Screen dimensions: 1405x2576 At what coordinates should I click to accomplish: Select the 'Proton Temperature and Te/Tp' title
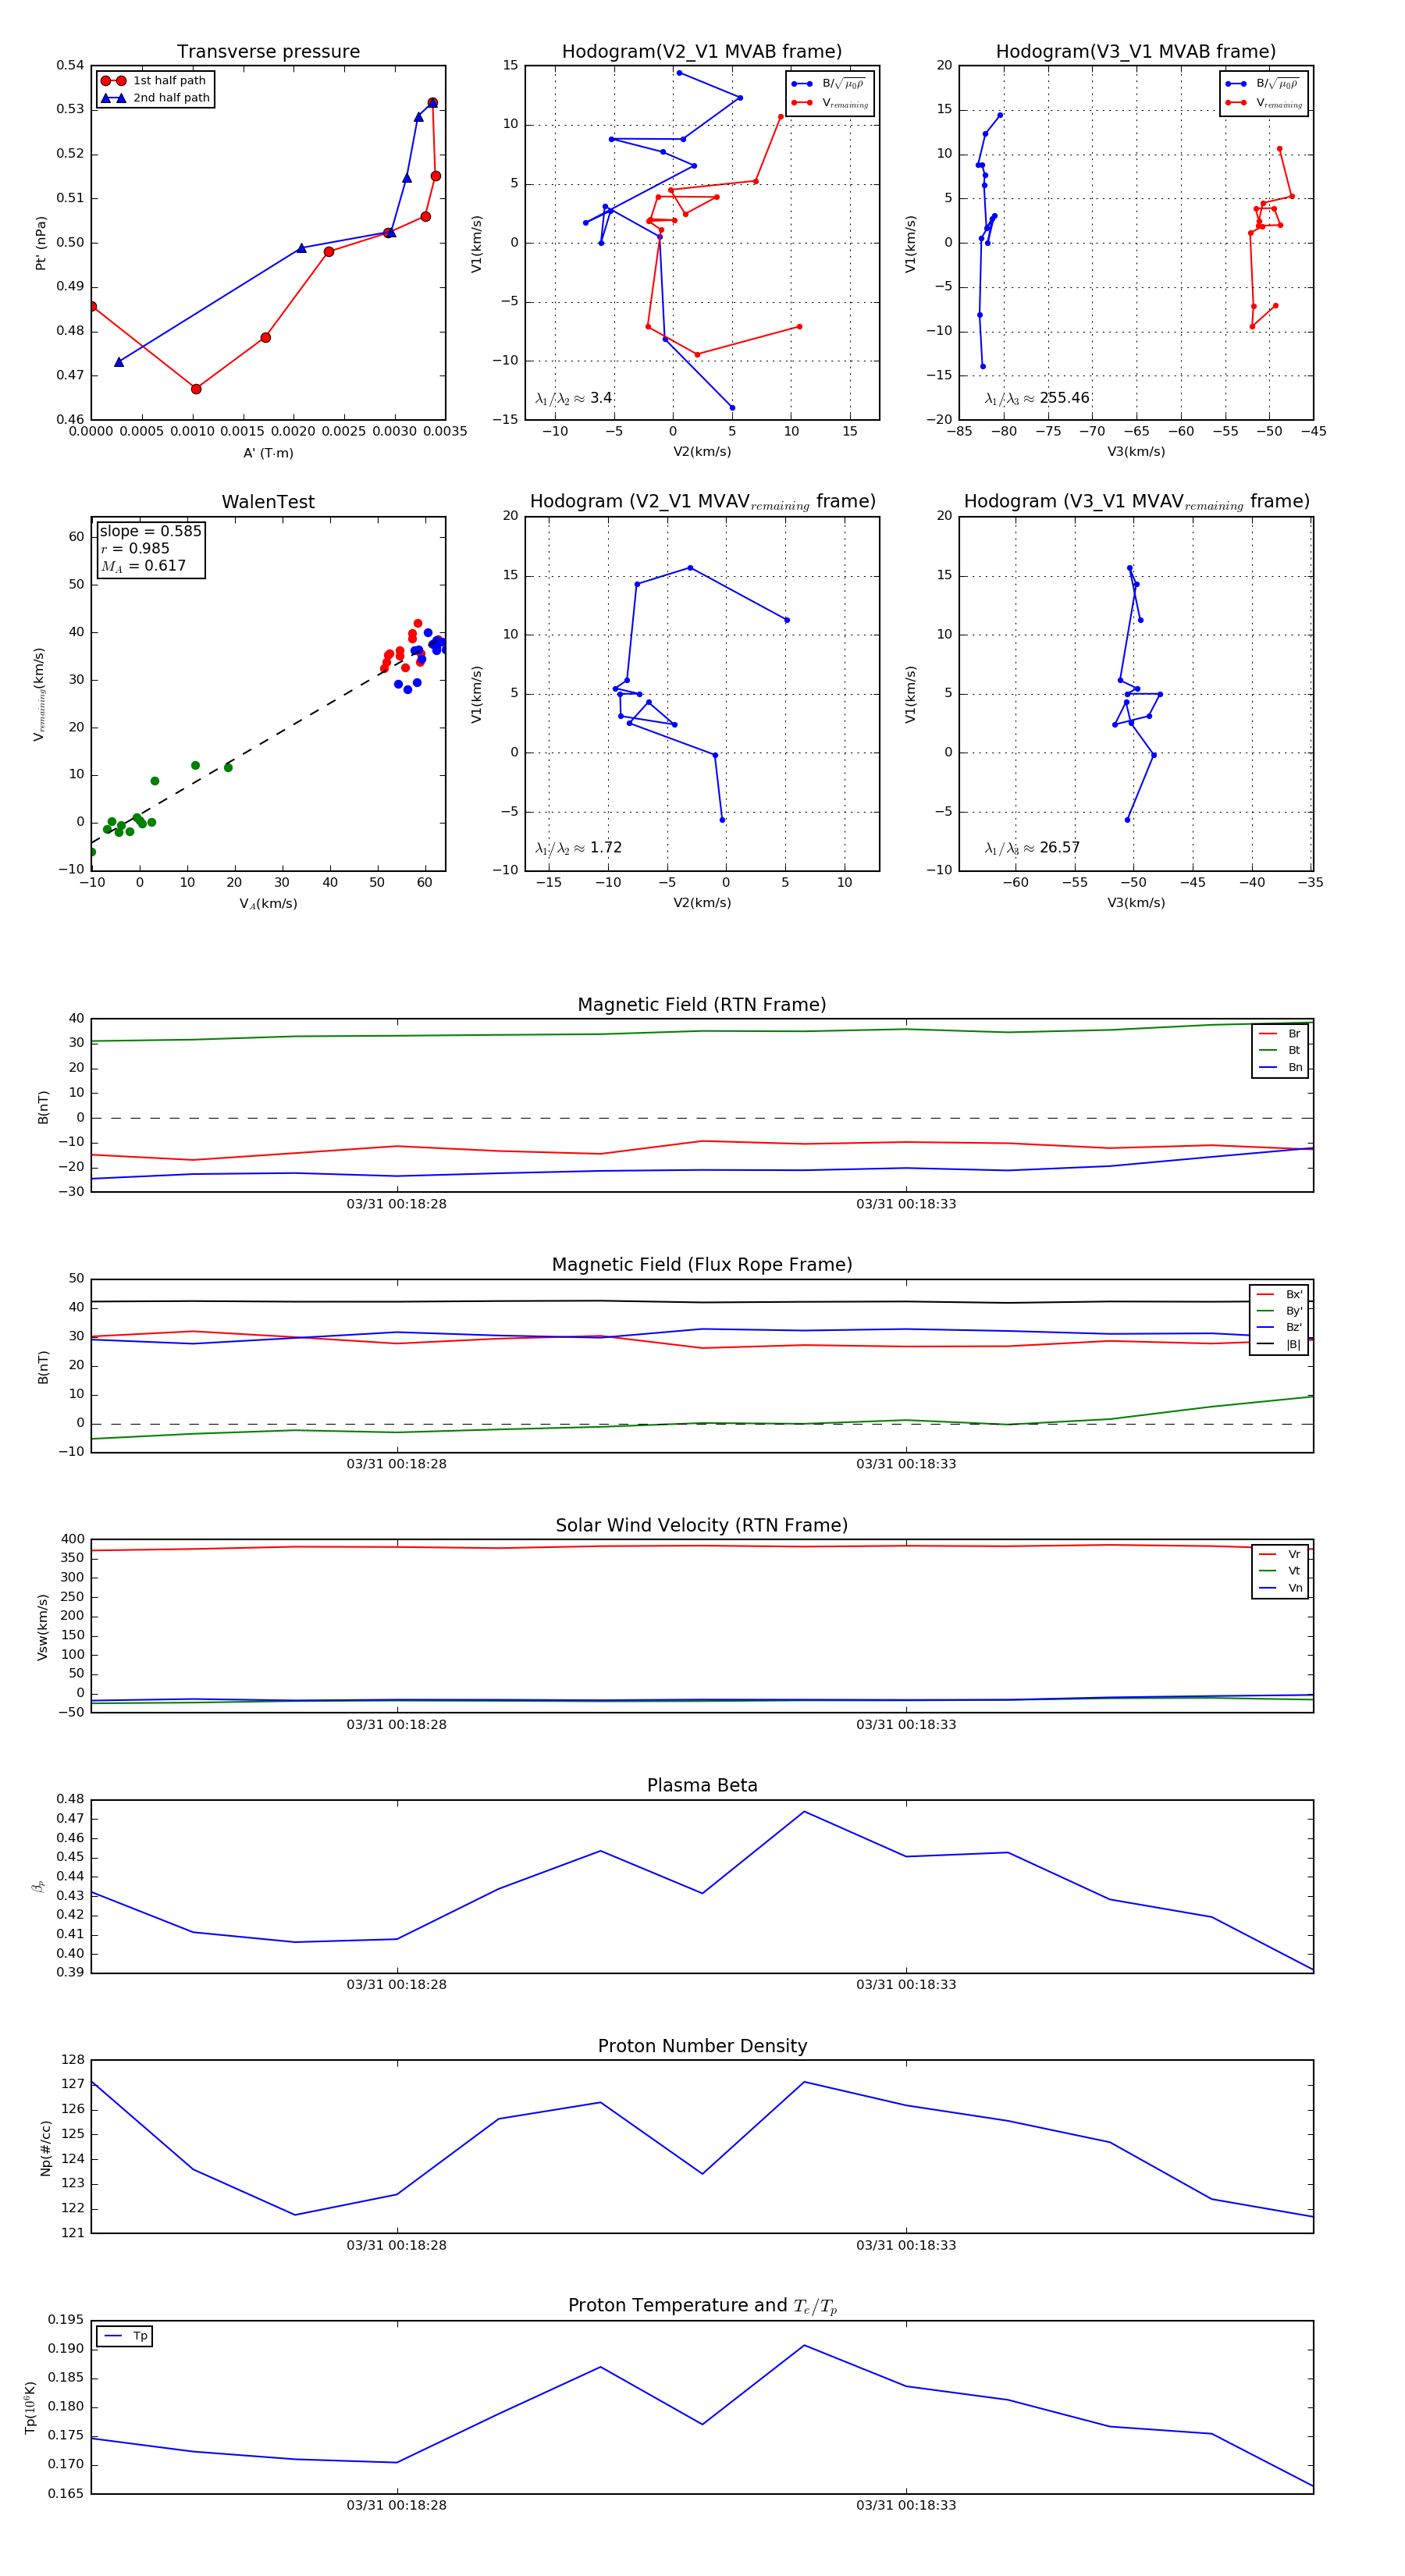coord(702,2306)
